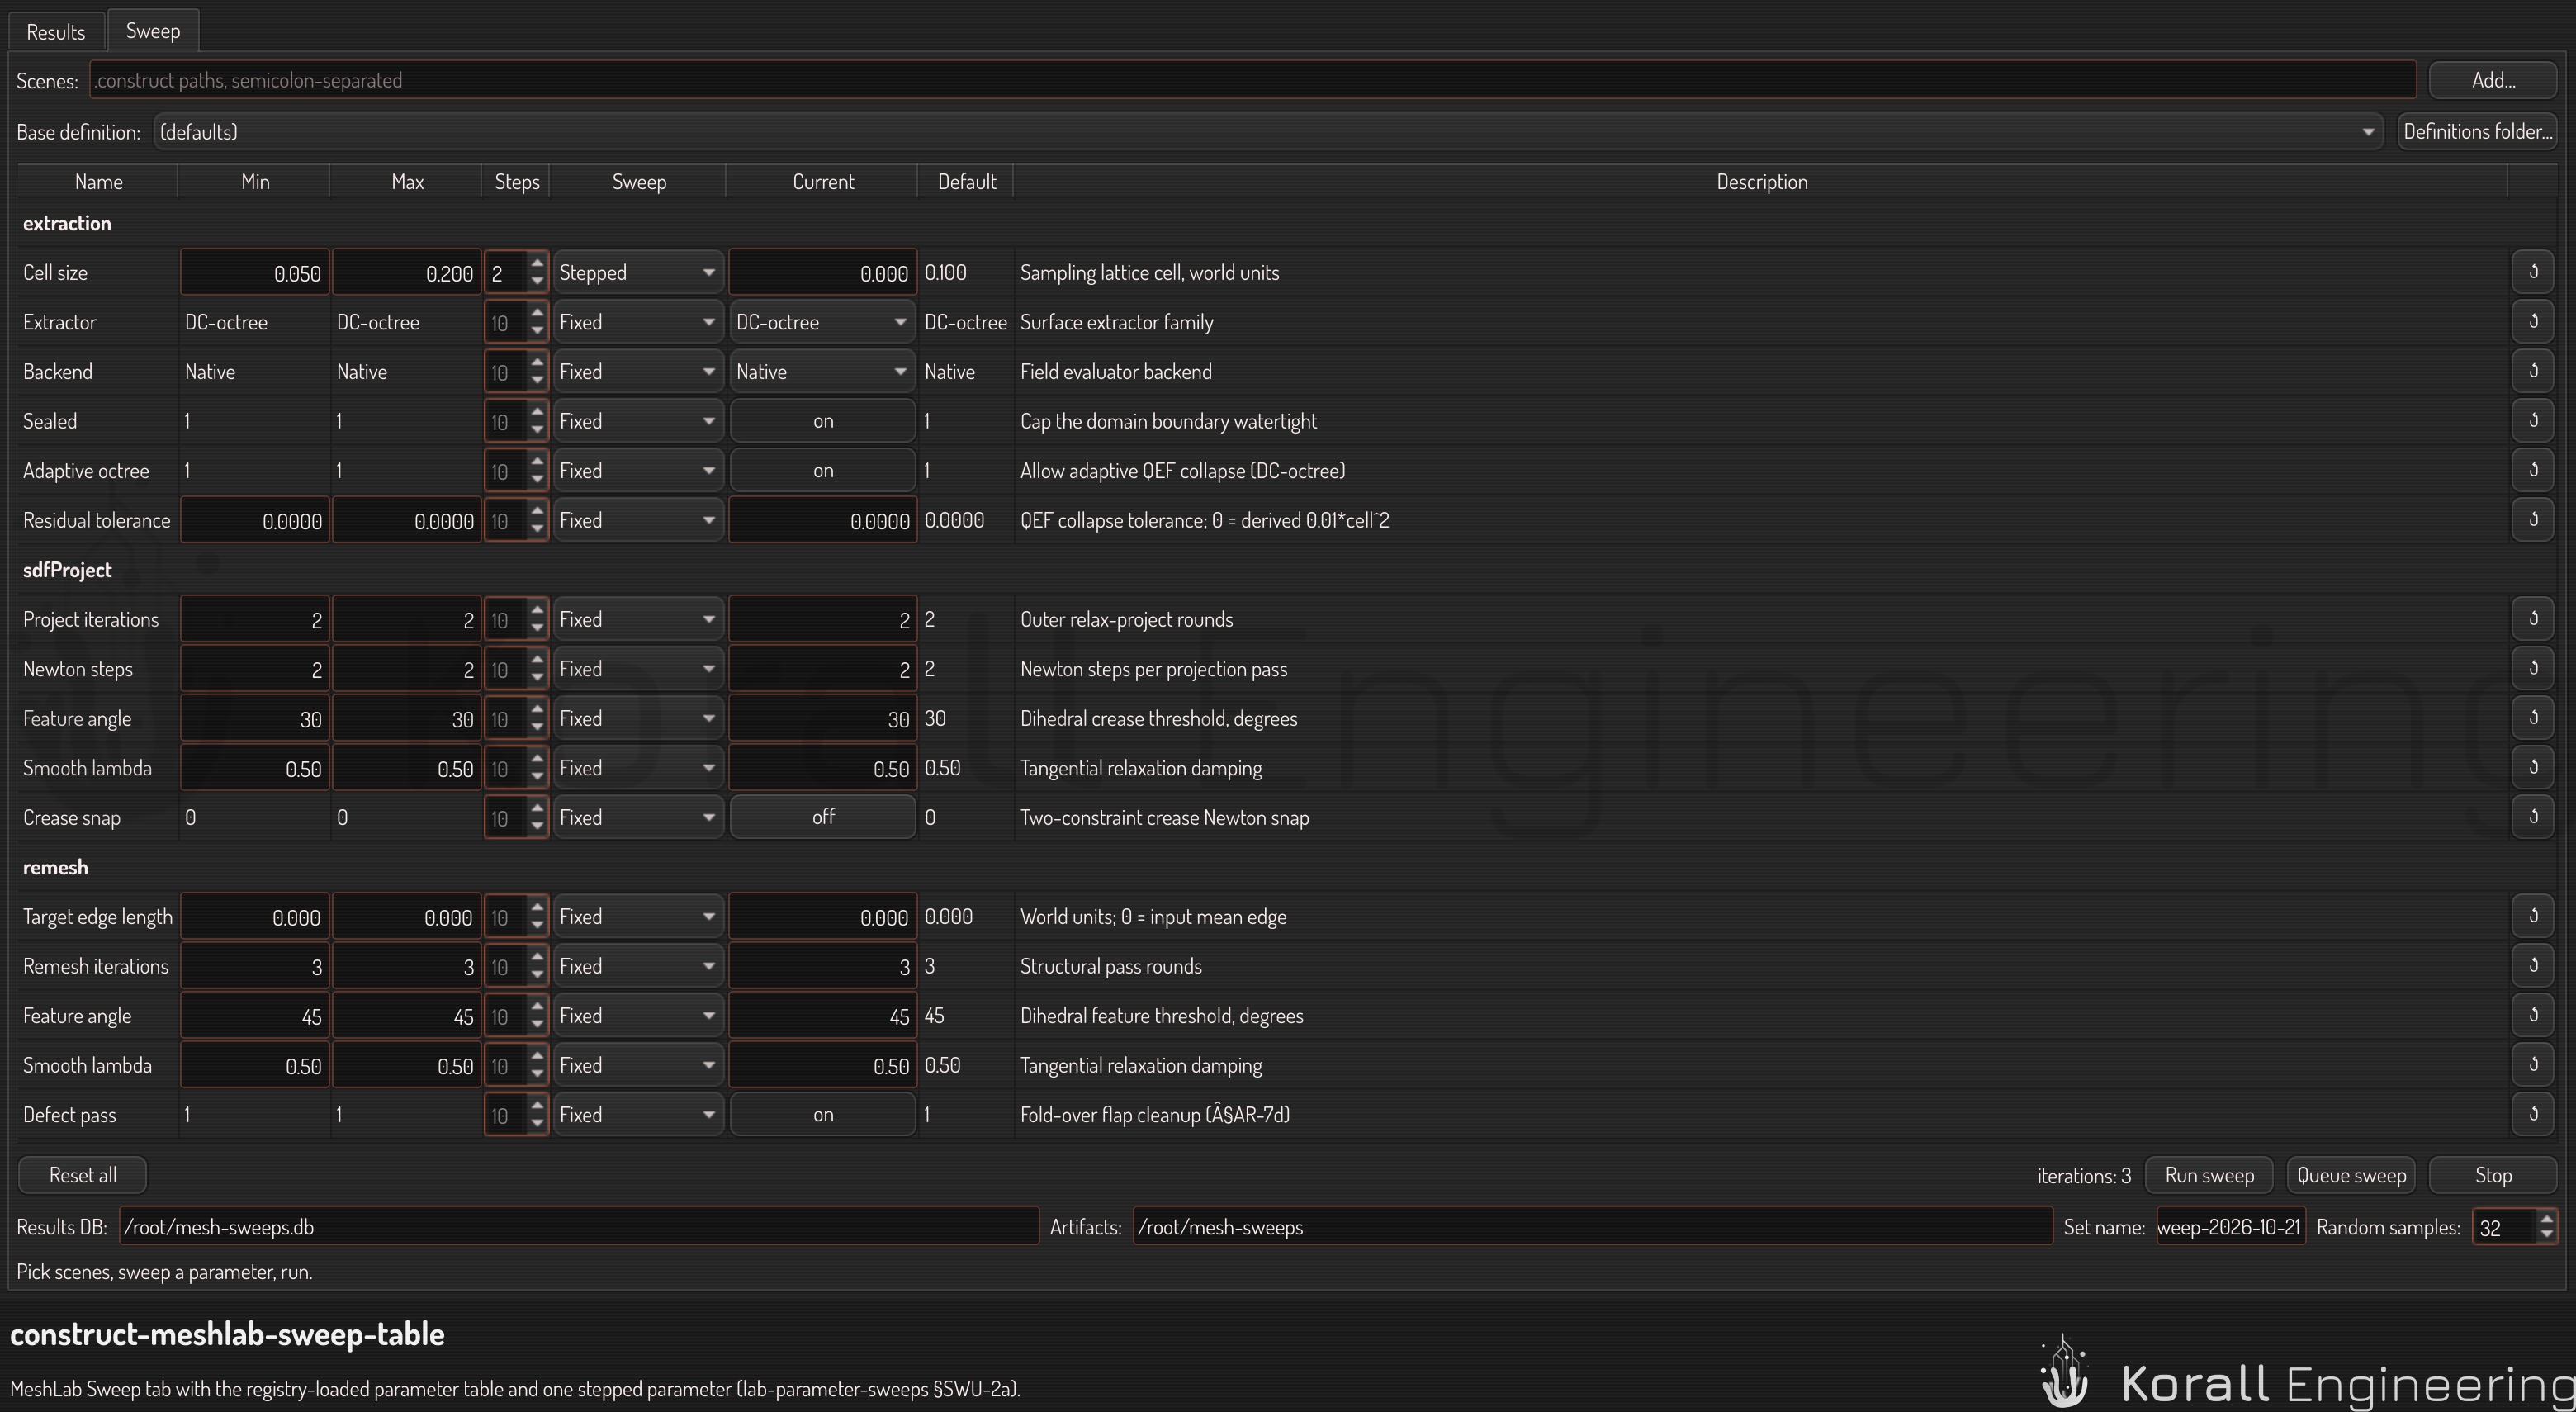2576x1412 pixels.
Task: Toggle Adaptive octree 'on' button
Action: point(822,470)
